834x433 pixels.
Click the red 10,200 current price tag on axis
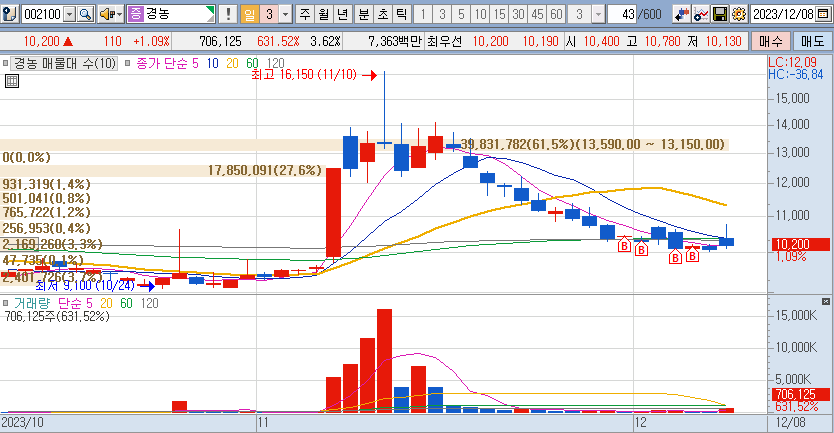800,244
